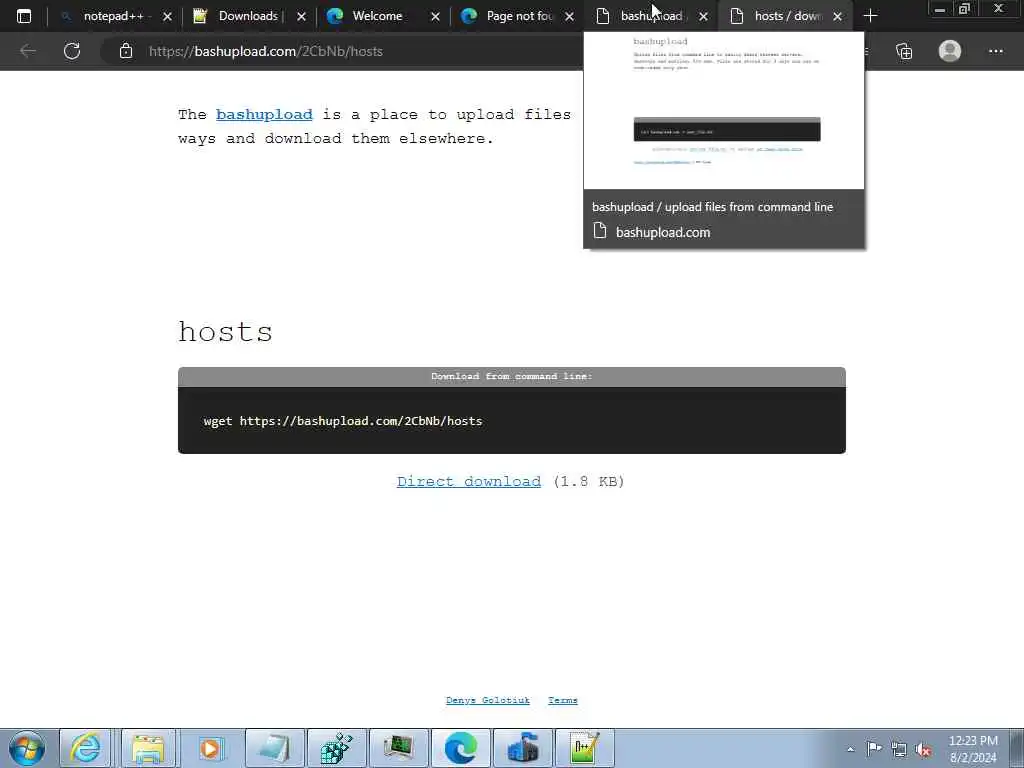1024x768 pixels.
Task: Close the Downloads tab
Action: pyautogui.click(x=301, y=16)
